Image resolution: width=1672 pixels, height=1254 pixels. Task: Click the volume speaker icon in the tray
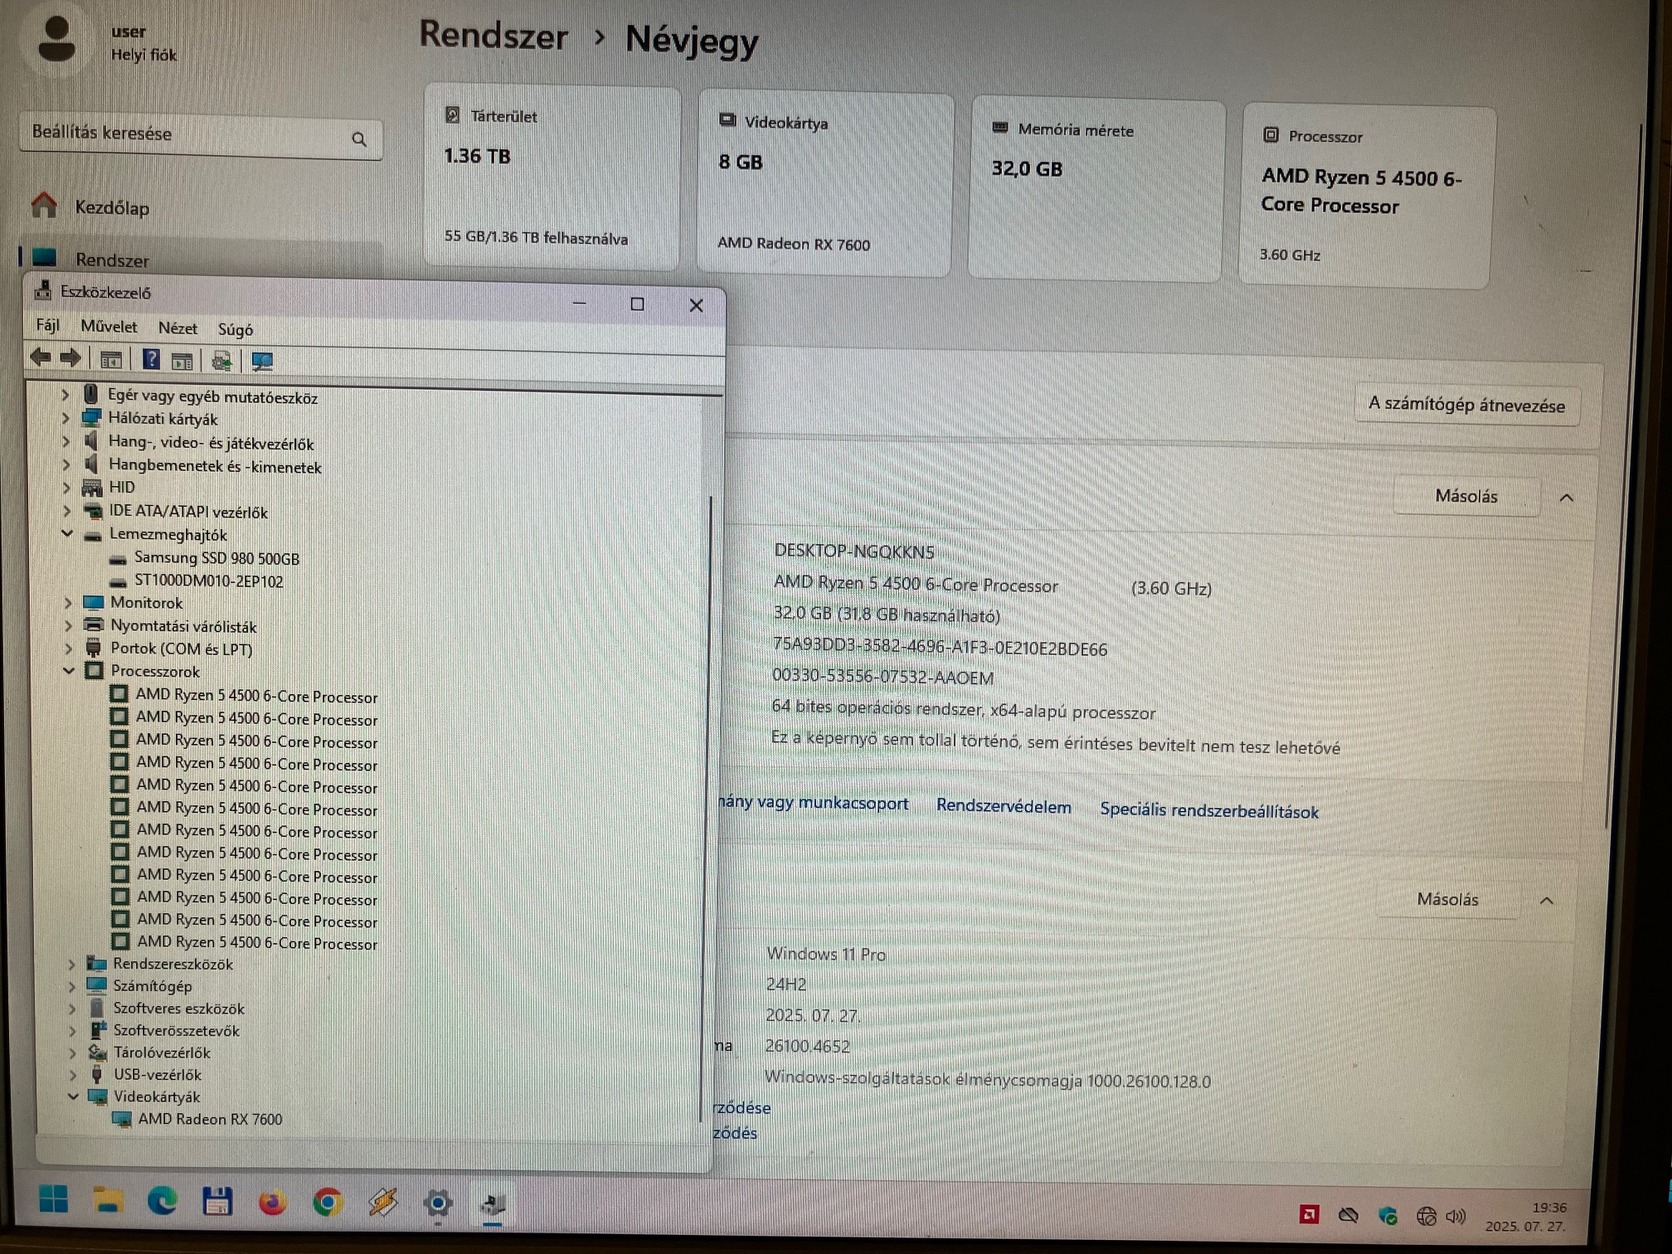coord(1456,1216)
